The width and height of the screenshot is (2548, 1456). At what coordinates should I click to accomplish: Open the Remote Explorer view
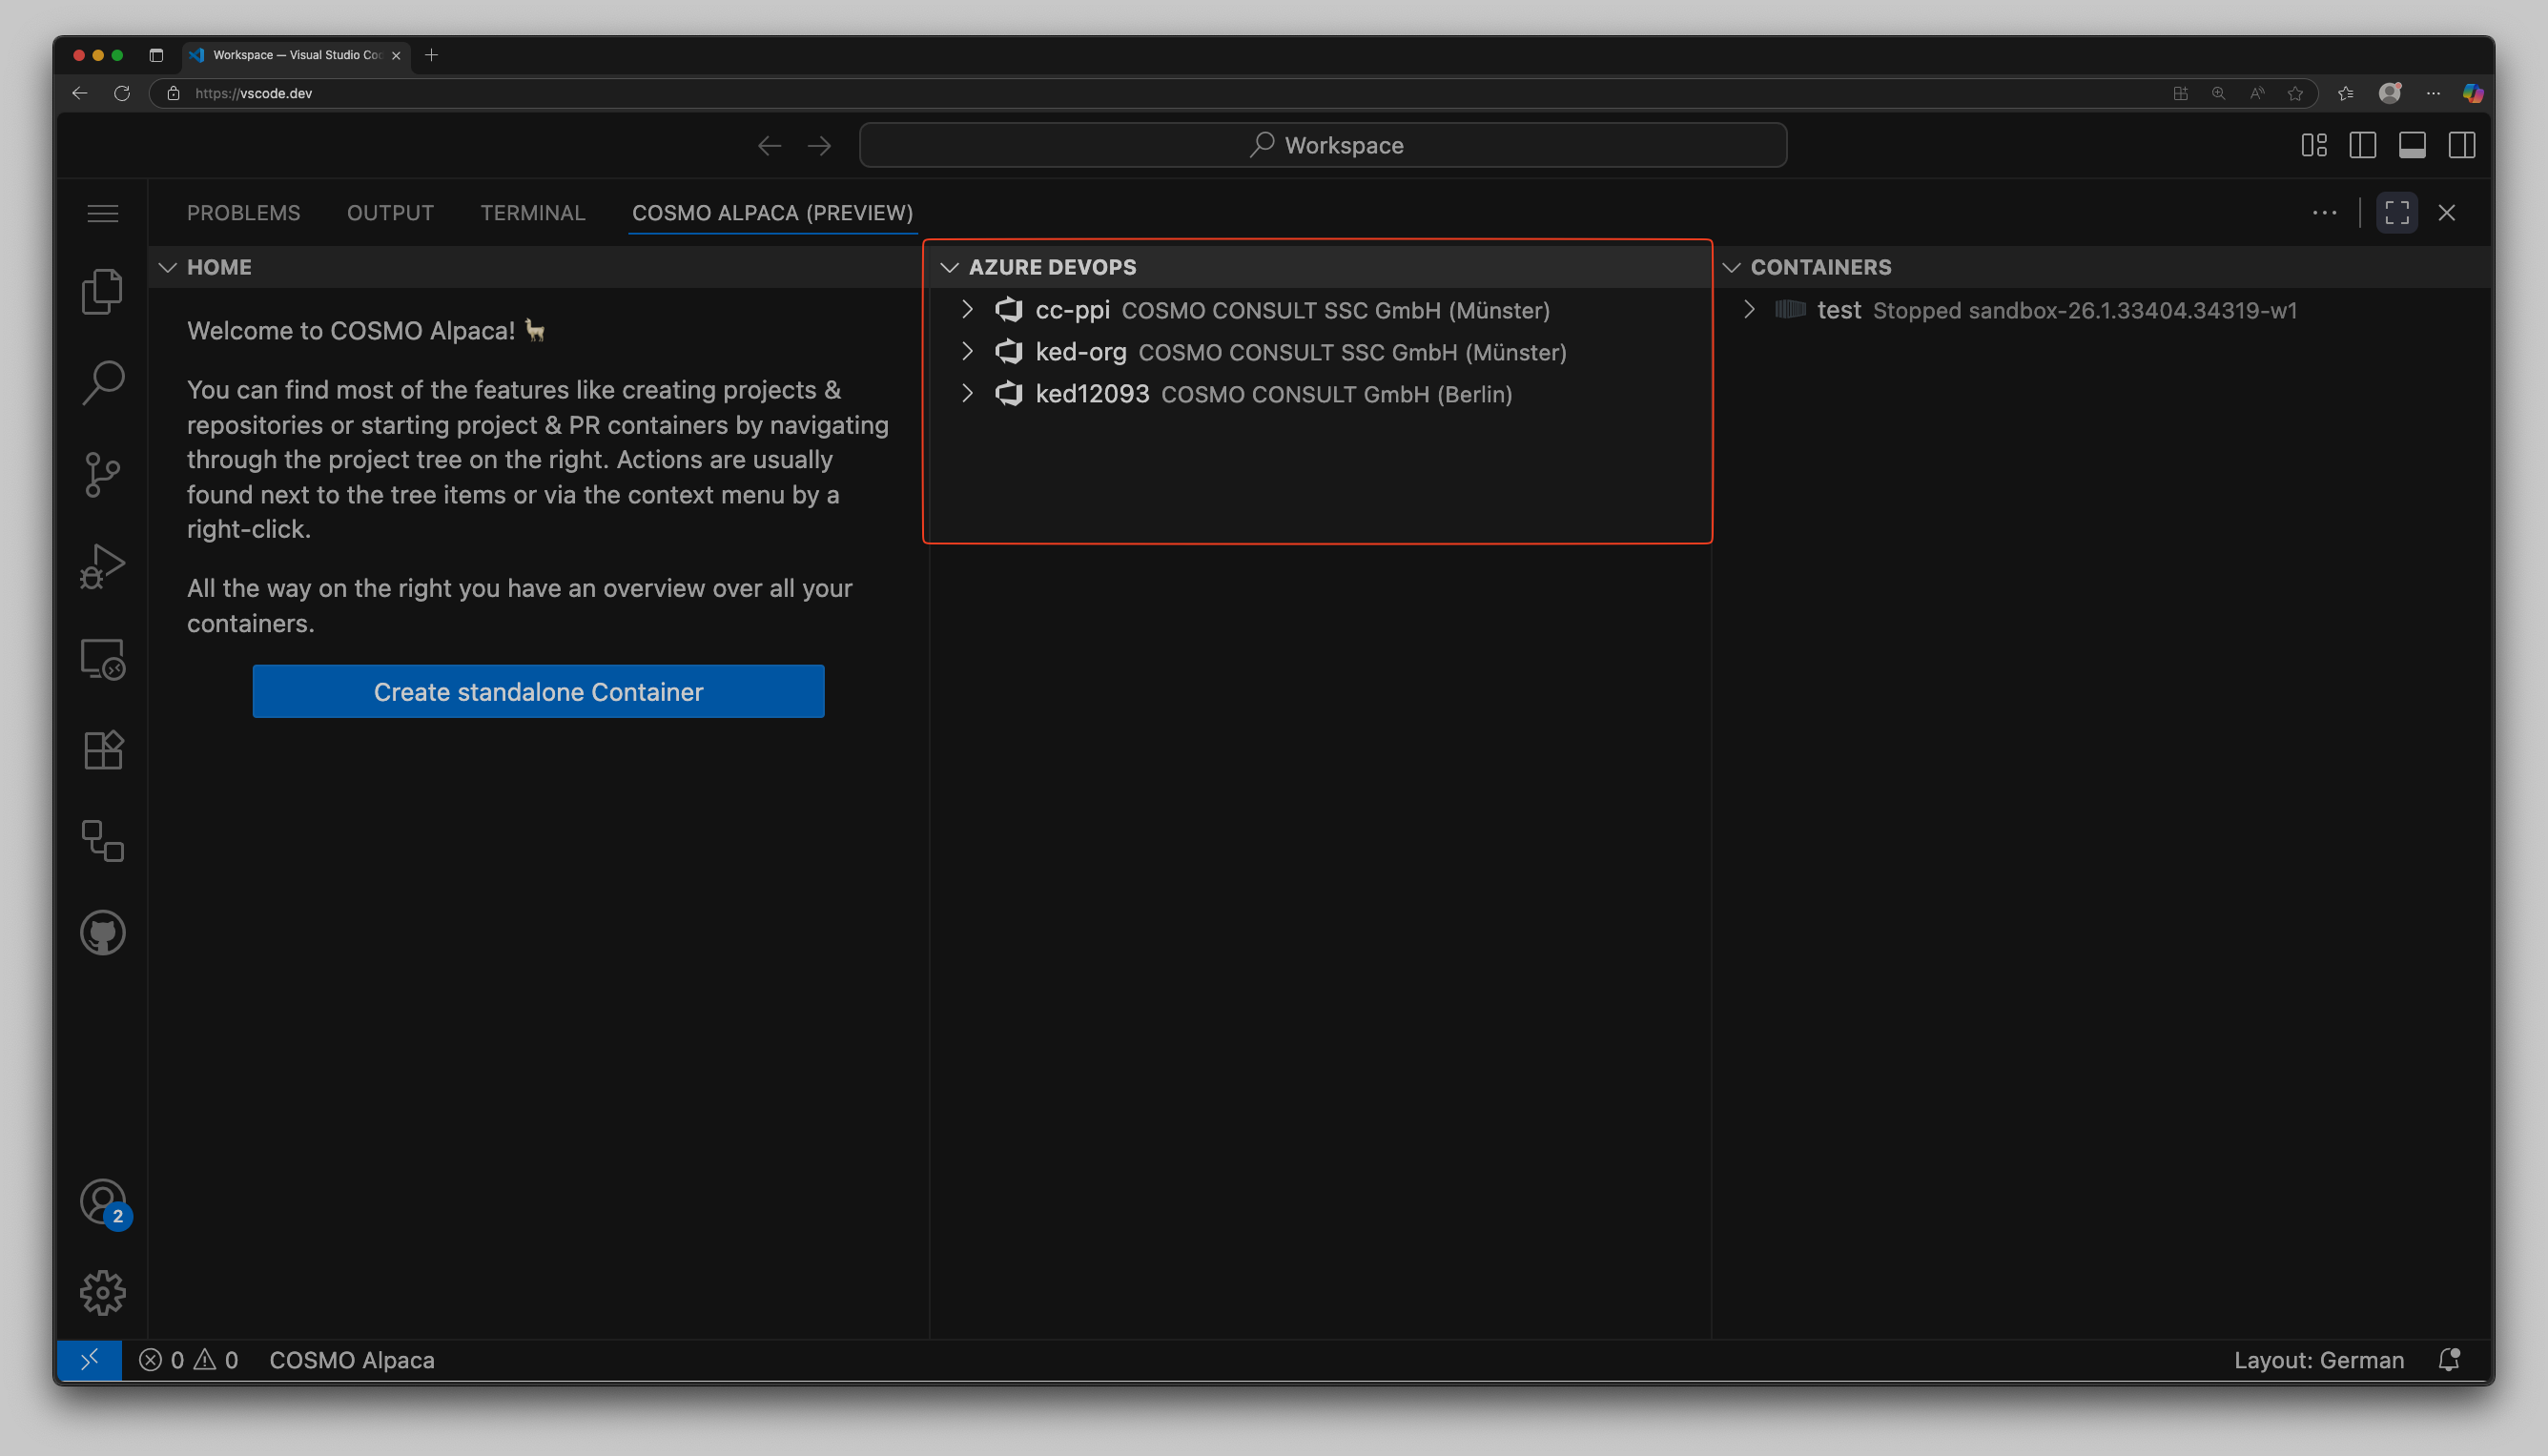point(102,659)
